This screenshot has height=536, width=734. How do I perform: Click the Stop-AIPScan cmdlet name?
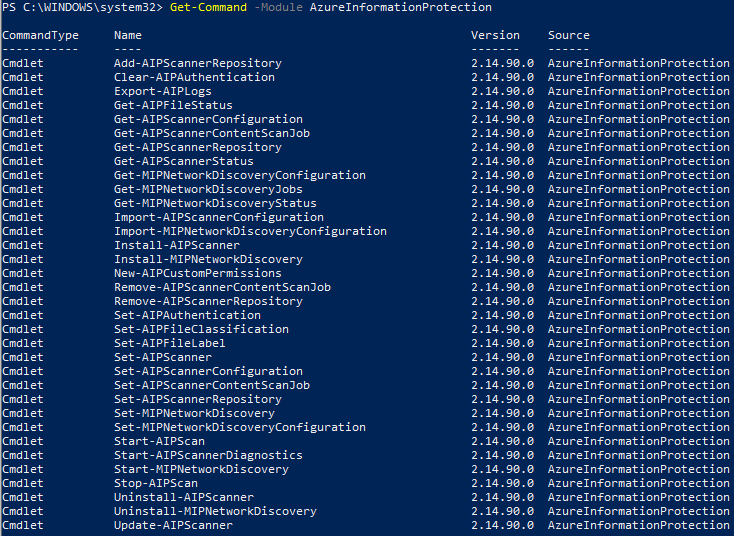(156, 484)
